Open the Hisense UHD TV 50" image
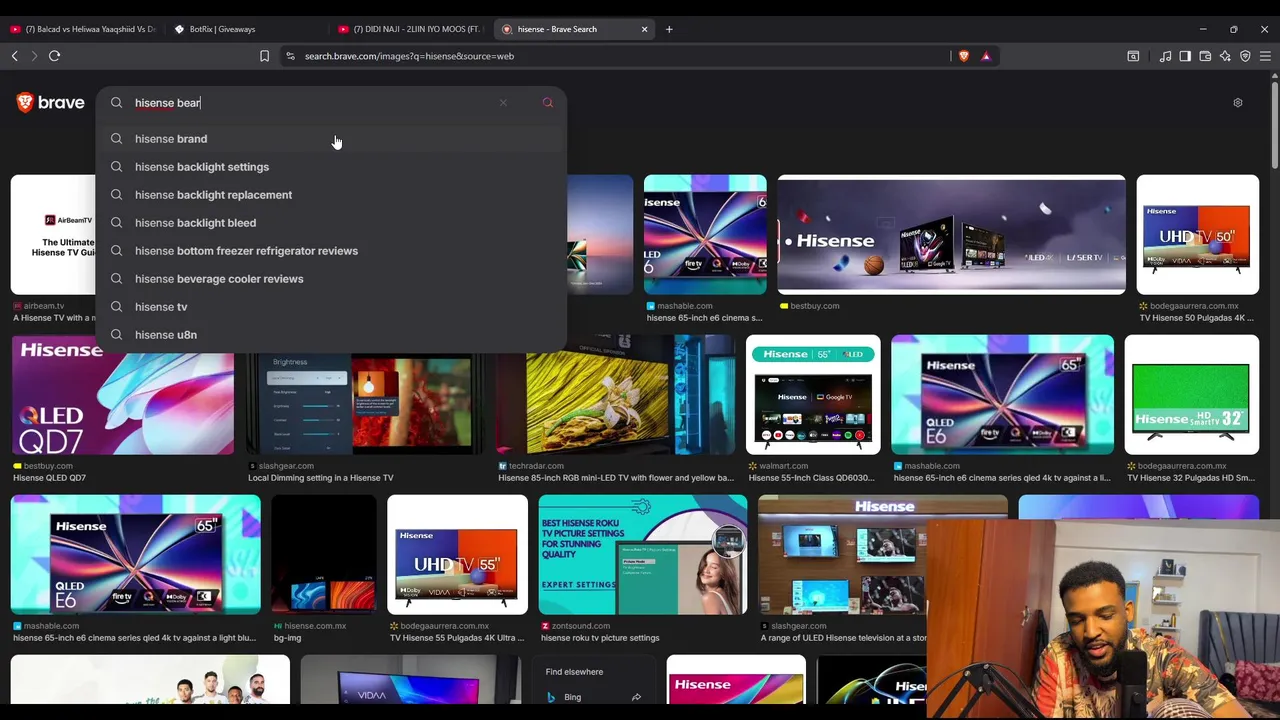1280x720 pixels. pyautogui.click(x=1198, y=234)
